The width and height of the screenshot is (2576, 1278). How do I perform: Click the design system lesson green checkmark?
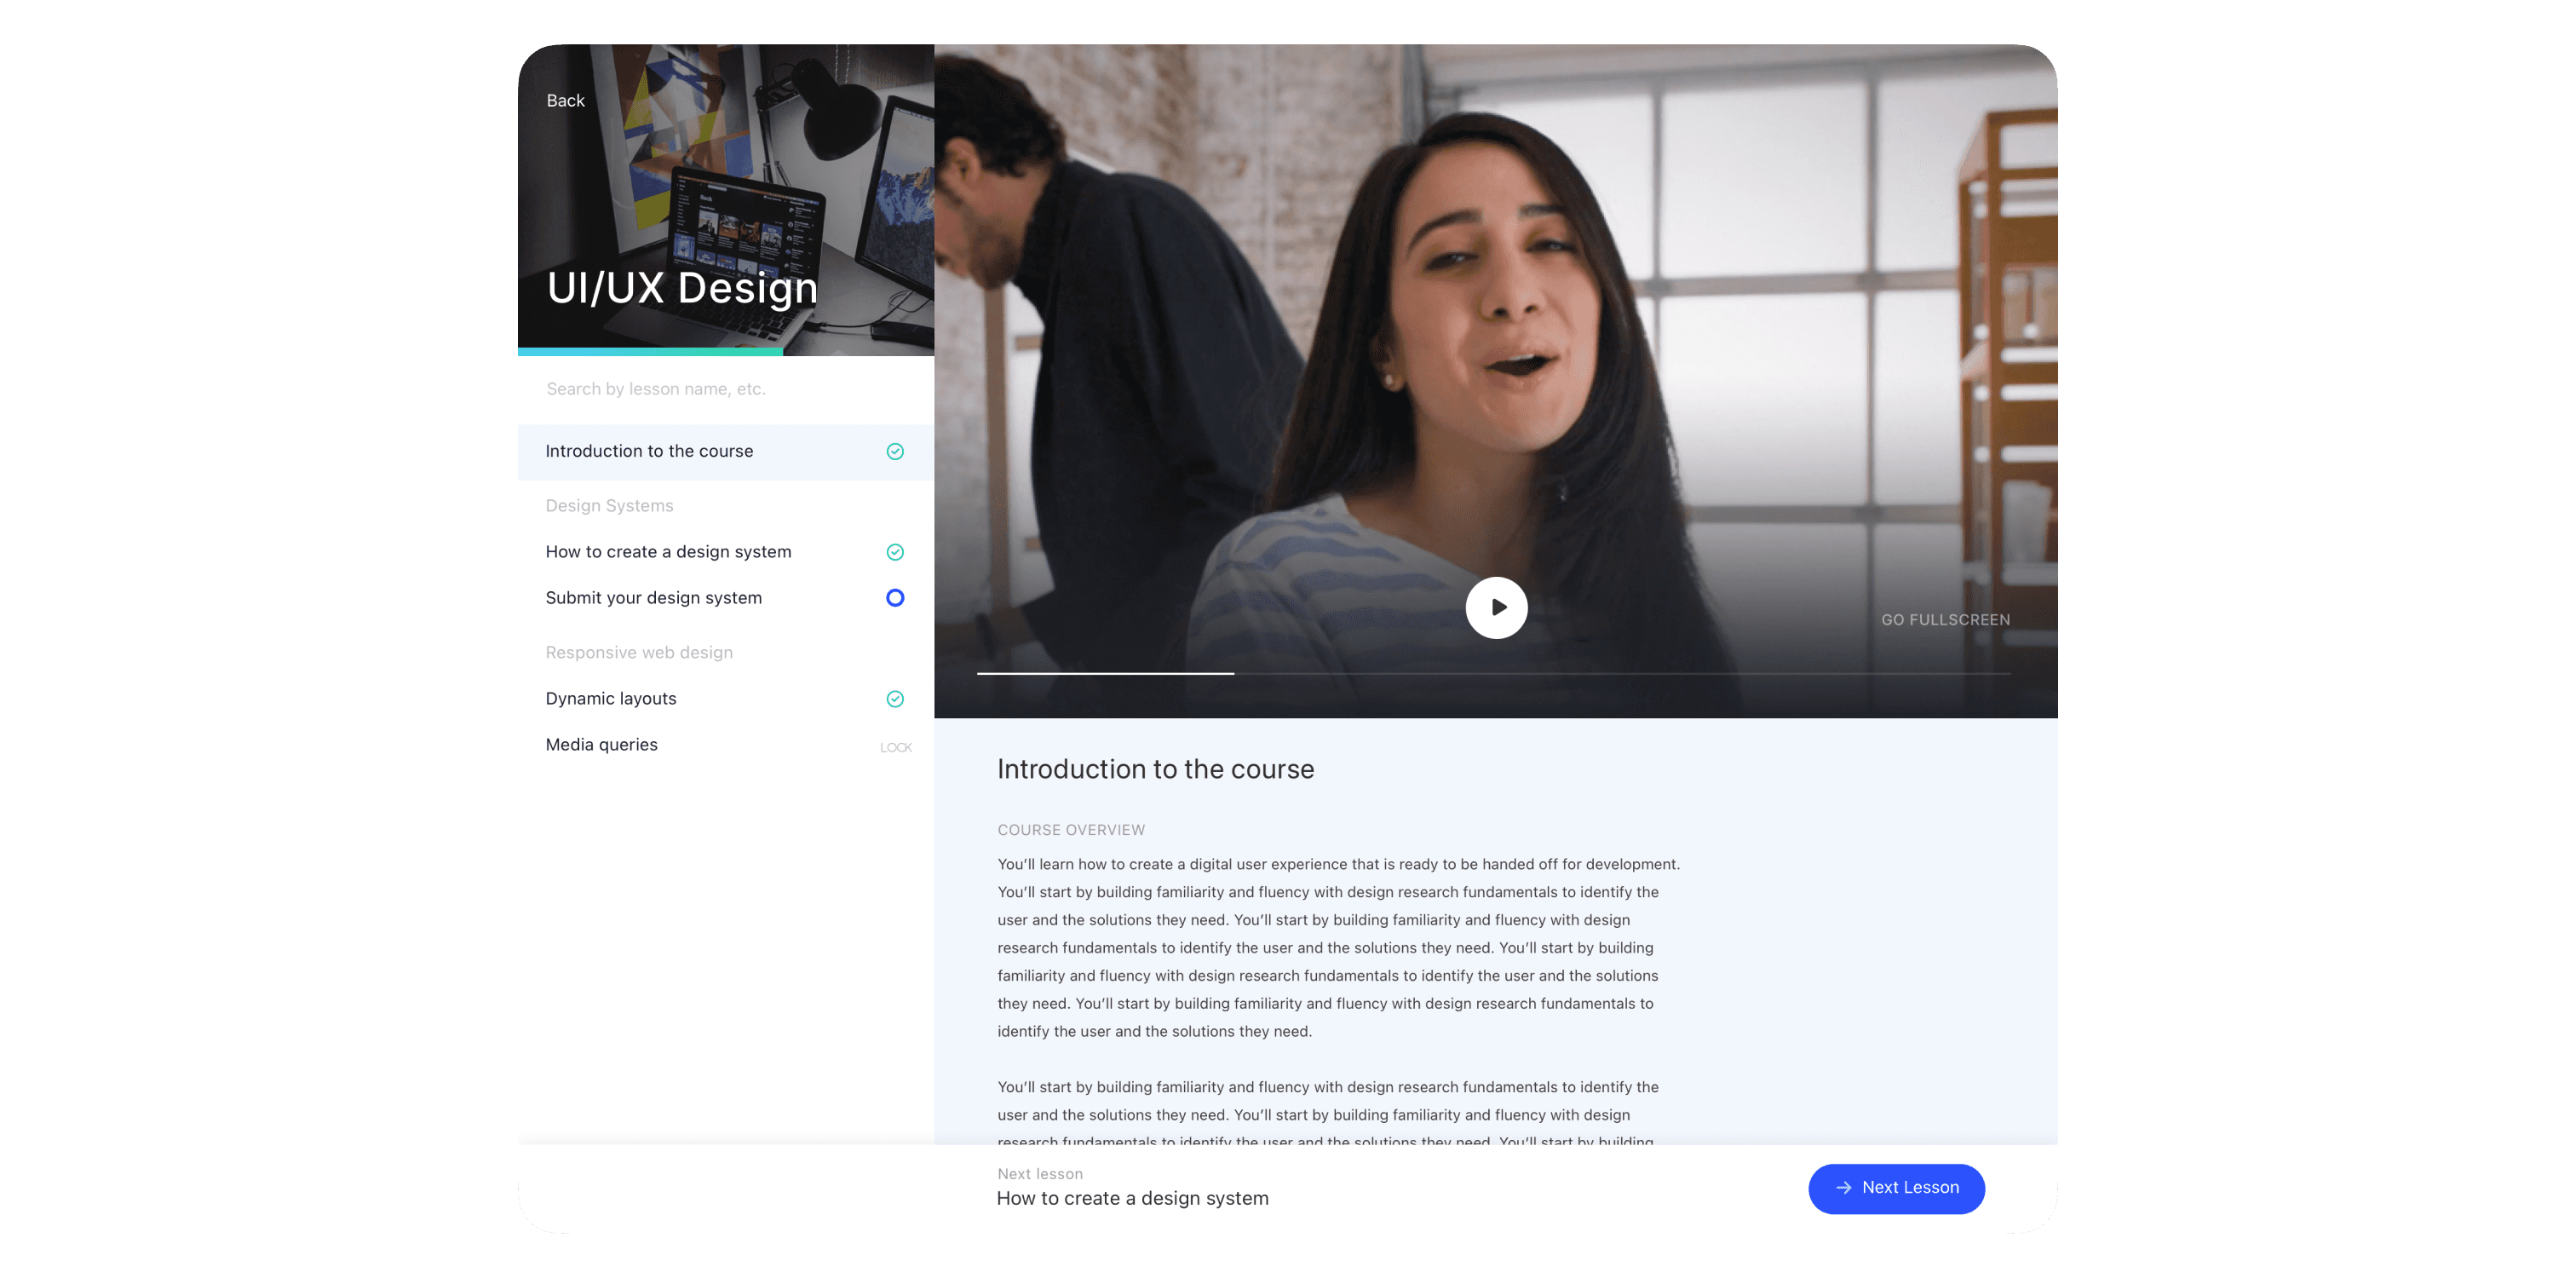[895, 552]
